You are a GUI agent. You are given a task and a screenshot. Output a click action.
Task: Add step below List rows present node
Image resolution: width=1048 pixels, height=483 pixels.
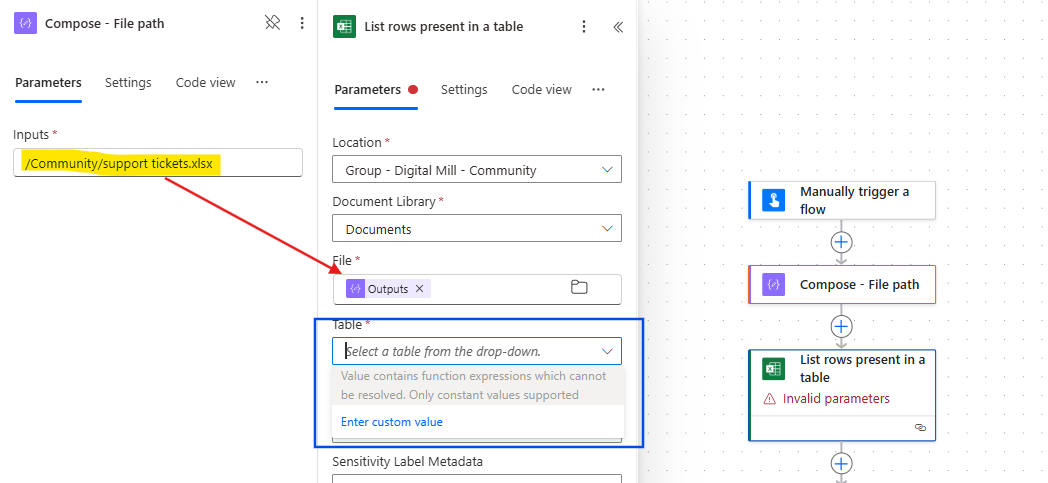point(841,463)
